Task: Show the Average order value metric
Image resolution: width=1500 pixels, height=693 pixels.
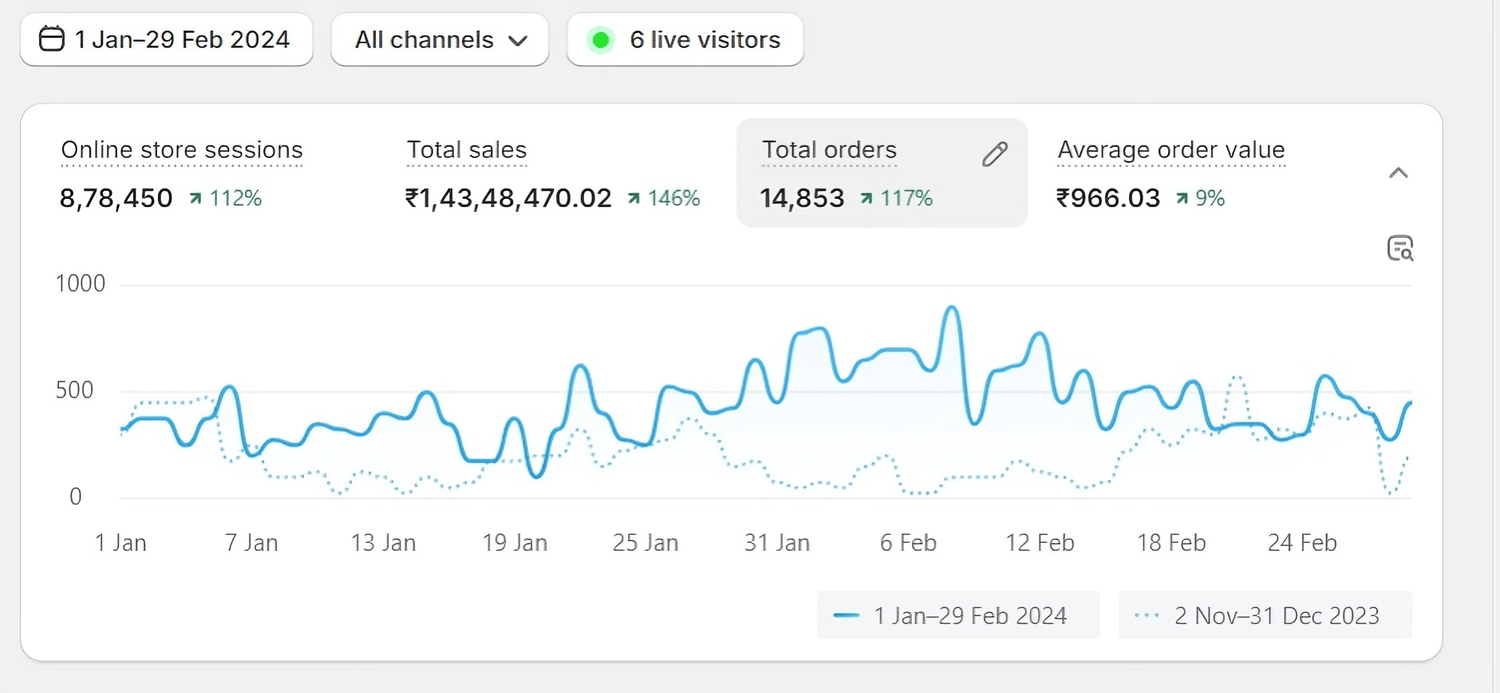Action: pyautogui.click(x=1170, y=151)
